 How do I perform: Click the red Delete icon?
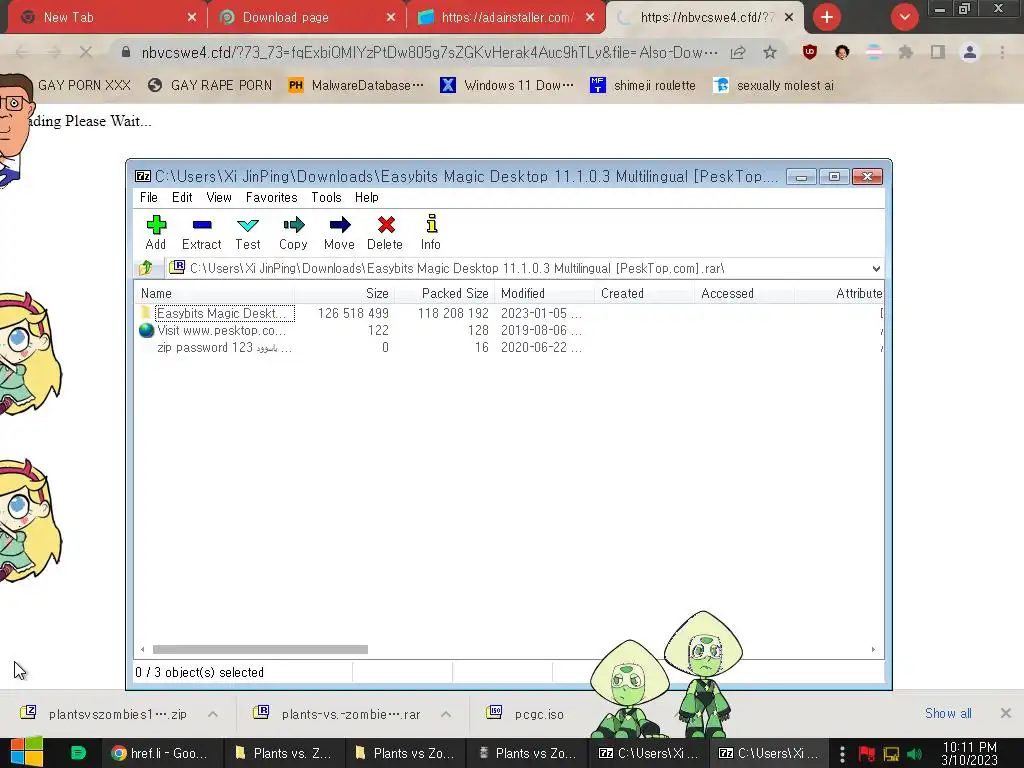385,232
